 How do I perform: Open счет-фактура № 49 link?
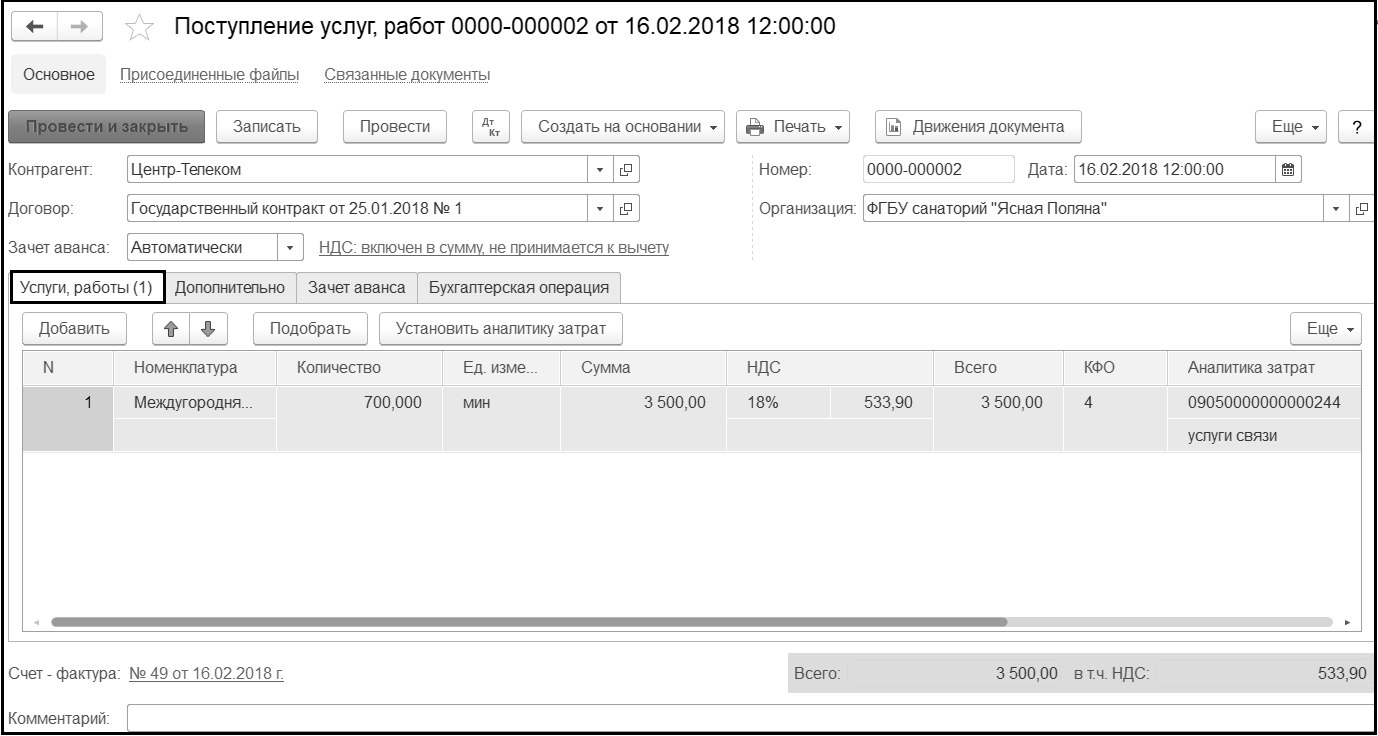point(207,674)
